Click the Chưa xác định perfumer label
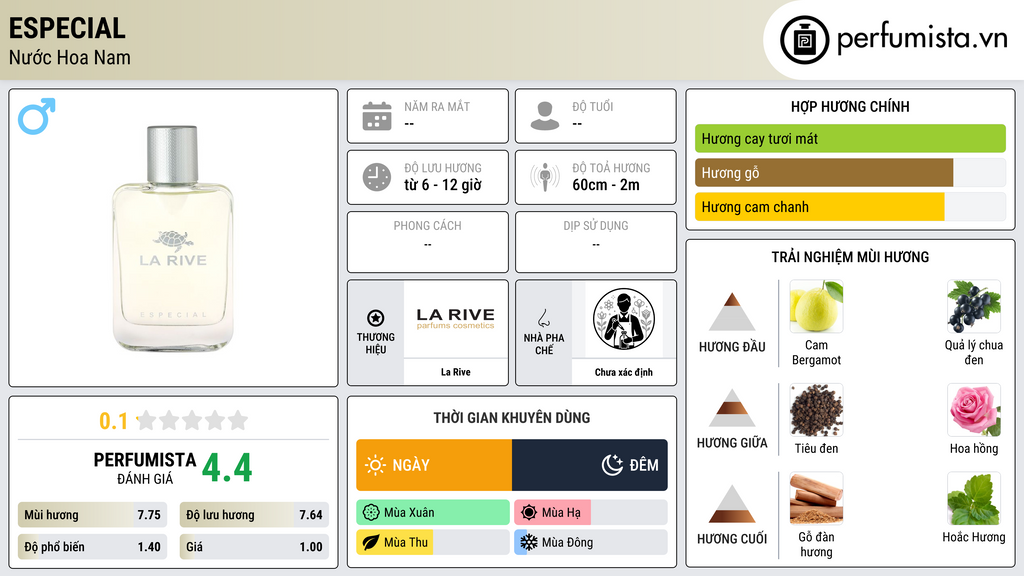Screen dimensions: 1024x576 (x=624, y=372)
